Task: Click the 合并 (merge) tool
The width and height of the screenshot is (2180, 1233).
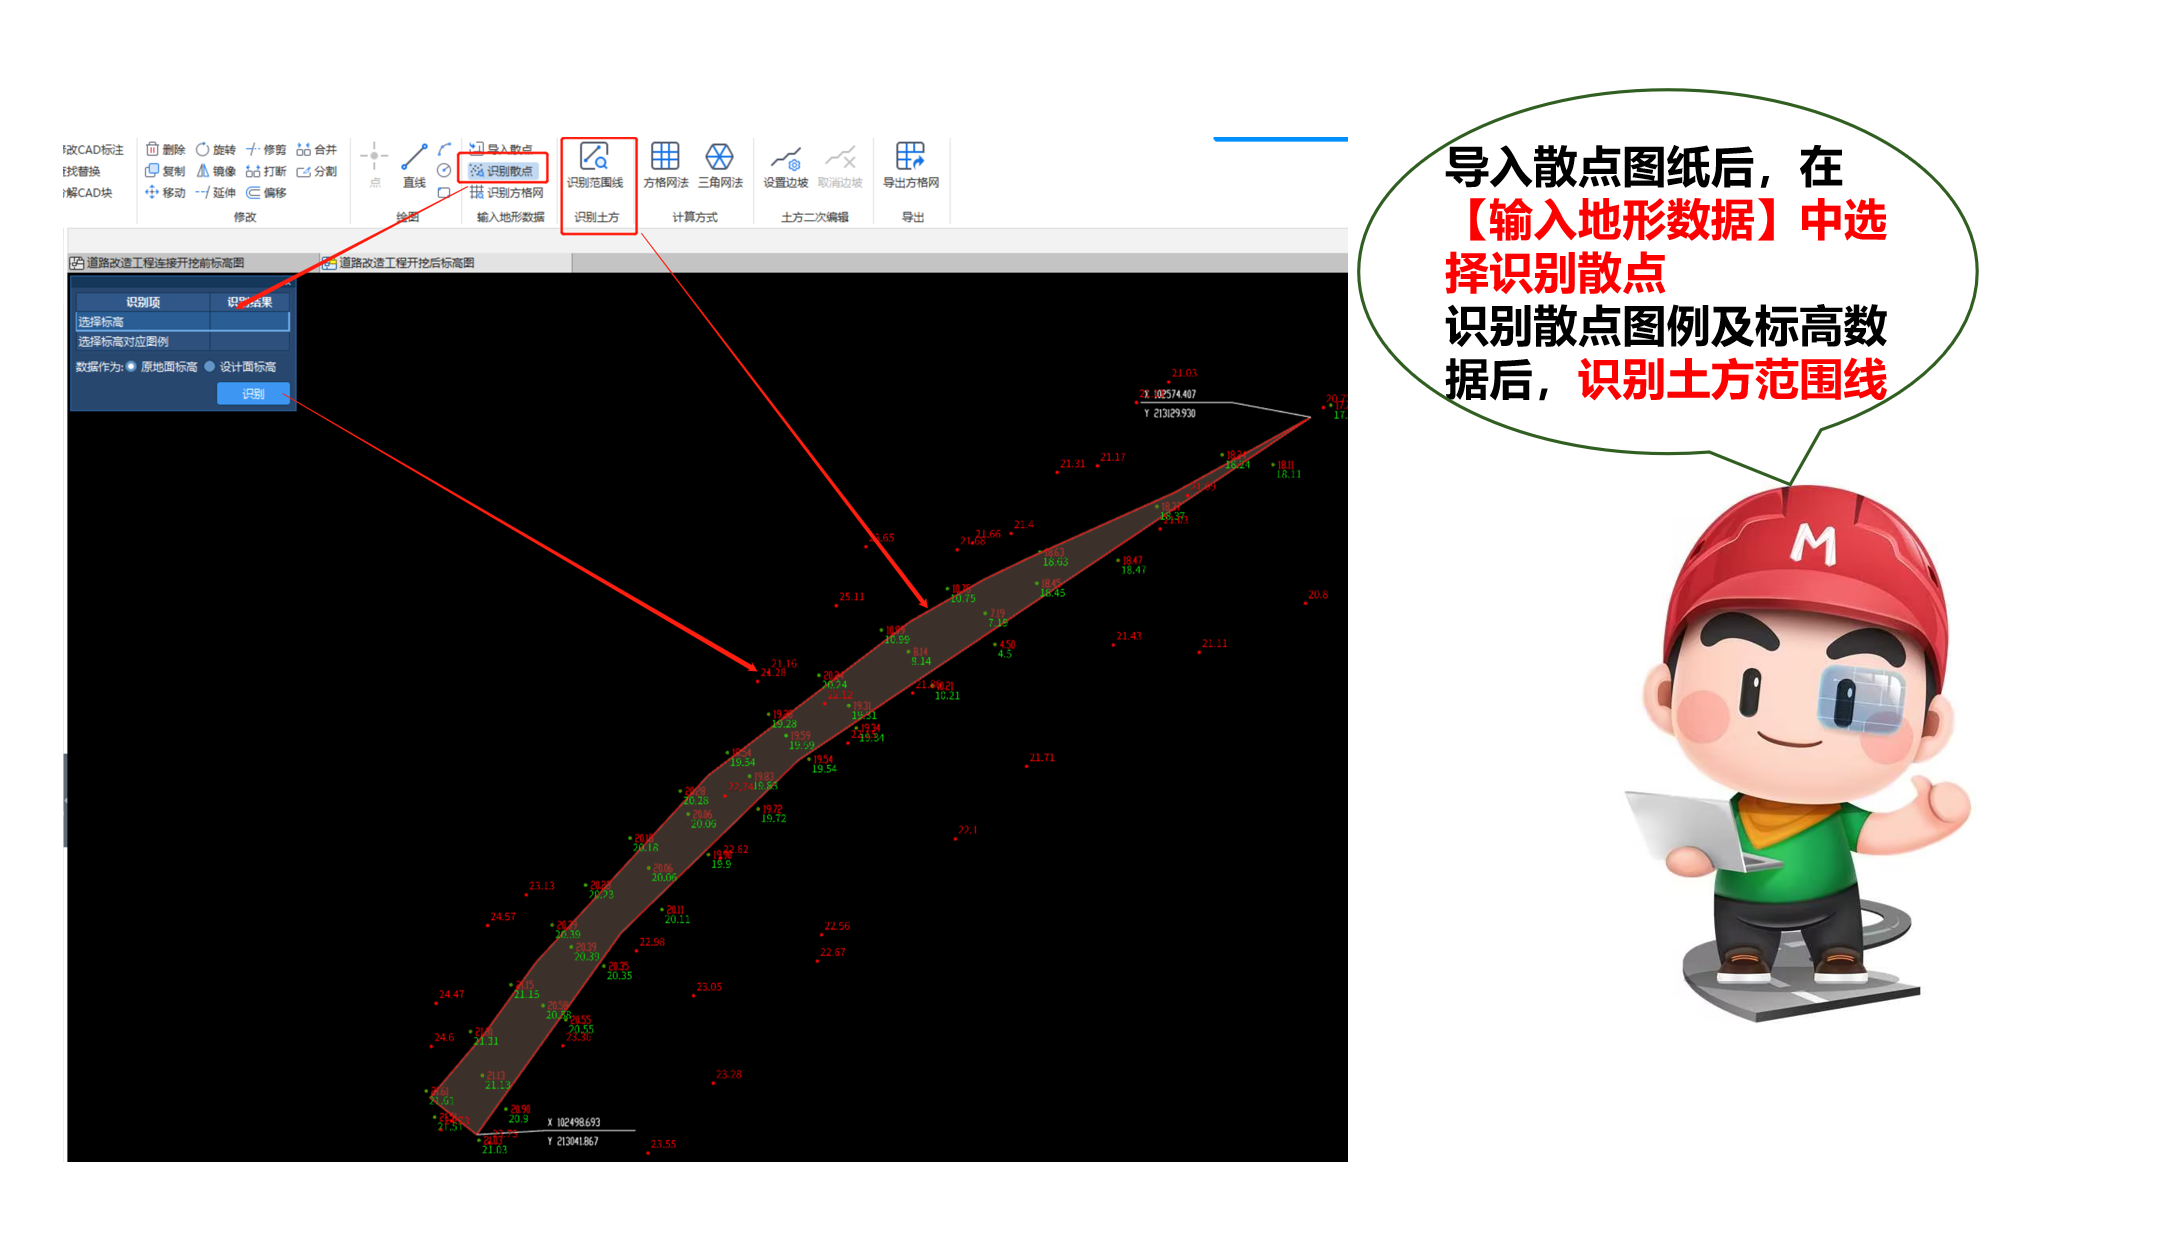Action: (317, 150)
